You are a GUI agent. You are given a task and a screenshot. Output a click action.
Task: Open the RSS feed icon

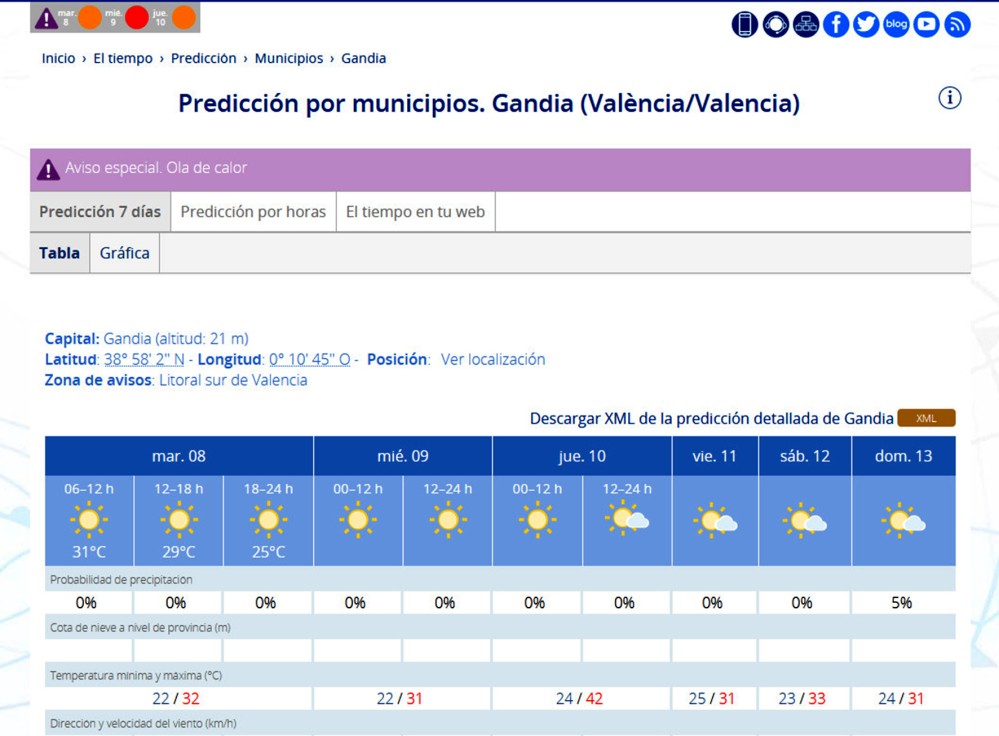(957, 24)
